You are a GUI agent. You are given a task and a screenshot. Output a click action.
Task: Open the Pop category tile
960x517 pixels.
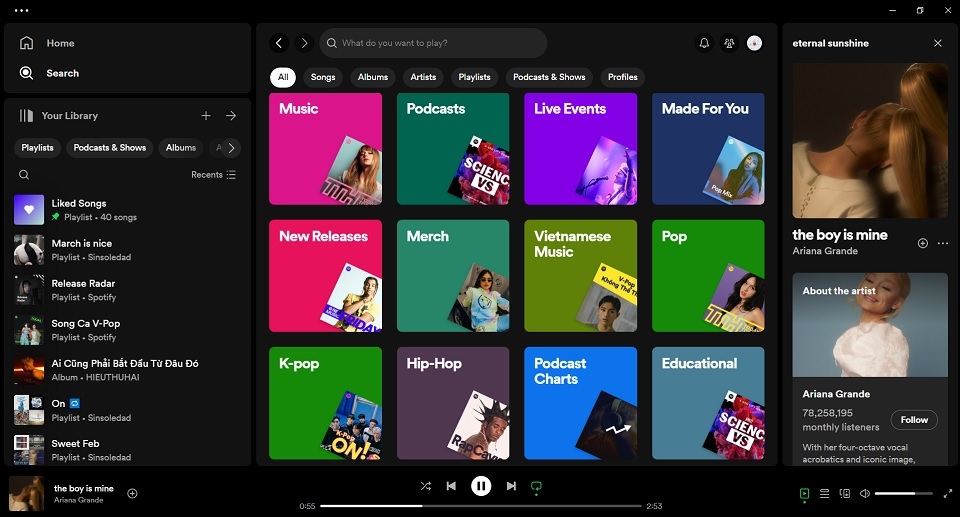pos(708,276)
